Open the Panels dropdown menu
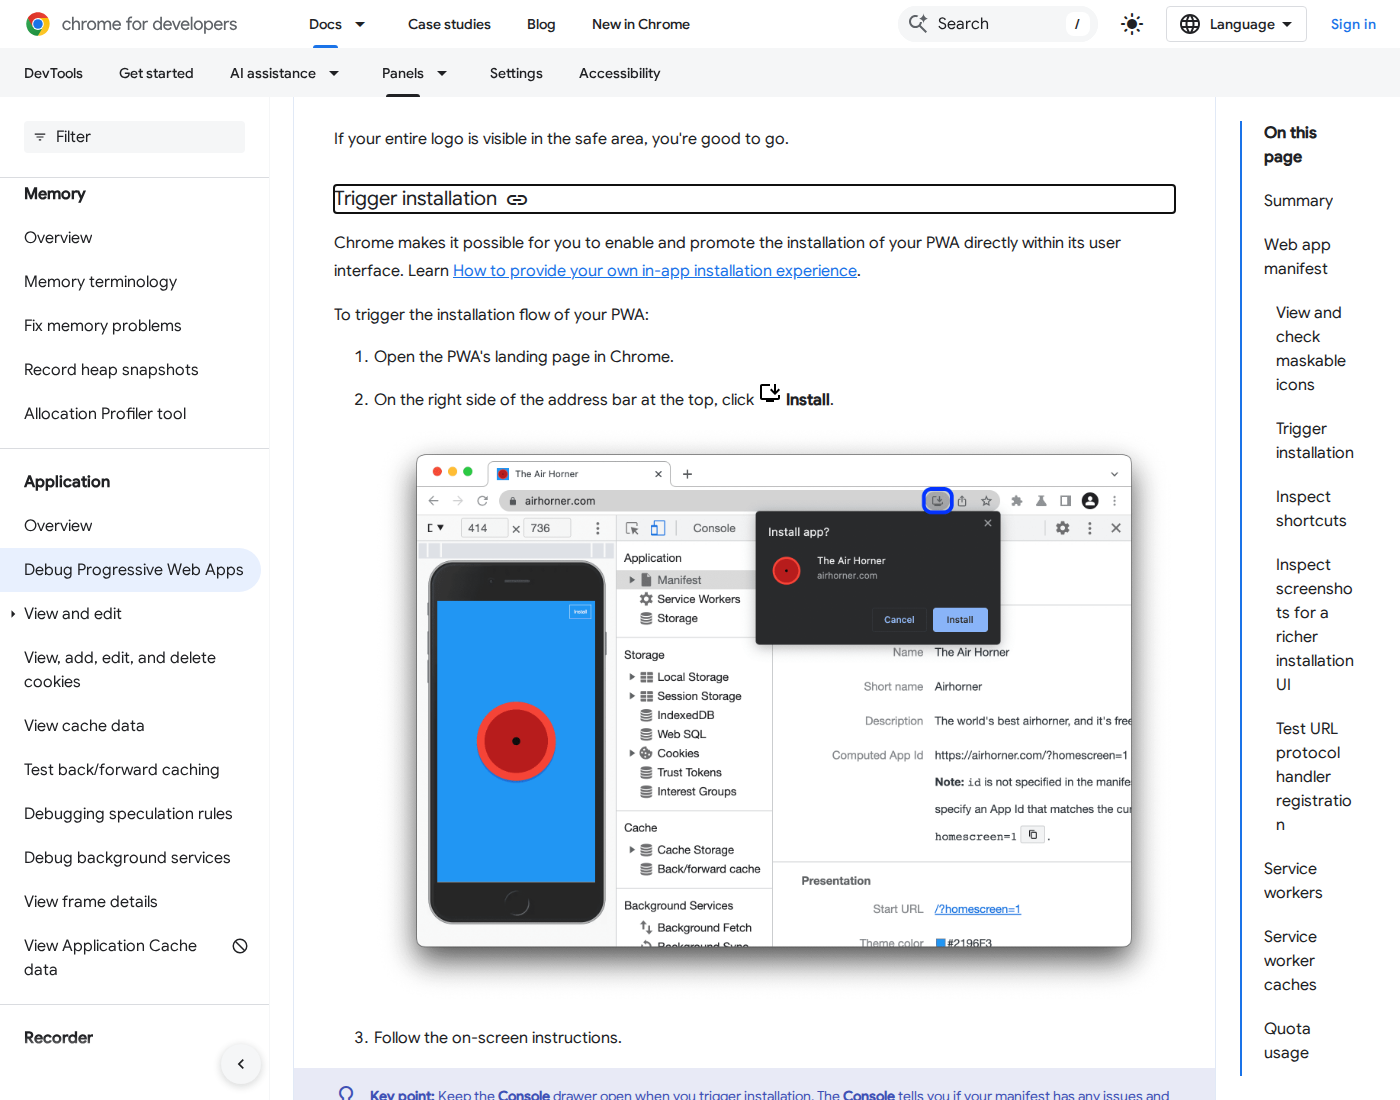Image resolution: width=1400 pixels, height=1100 pixels. tap(415, 72)
